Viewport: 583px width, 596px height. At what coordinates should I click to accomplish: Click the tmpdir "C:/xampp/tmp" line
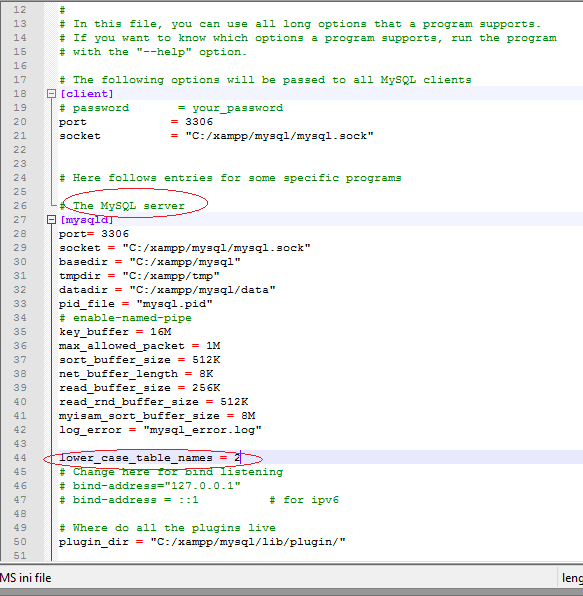click(x=139, y=276)
